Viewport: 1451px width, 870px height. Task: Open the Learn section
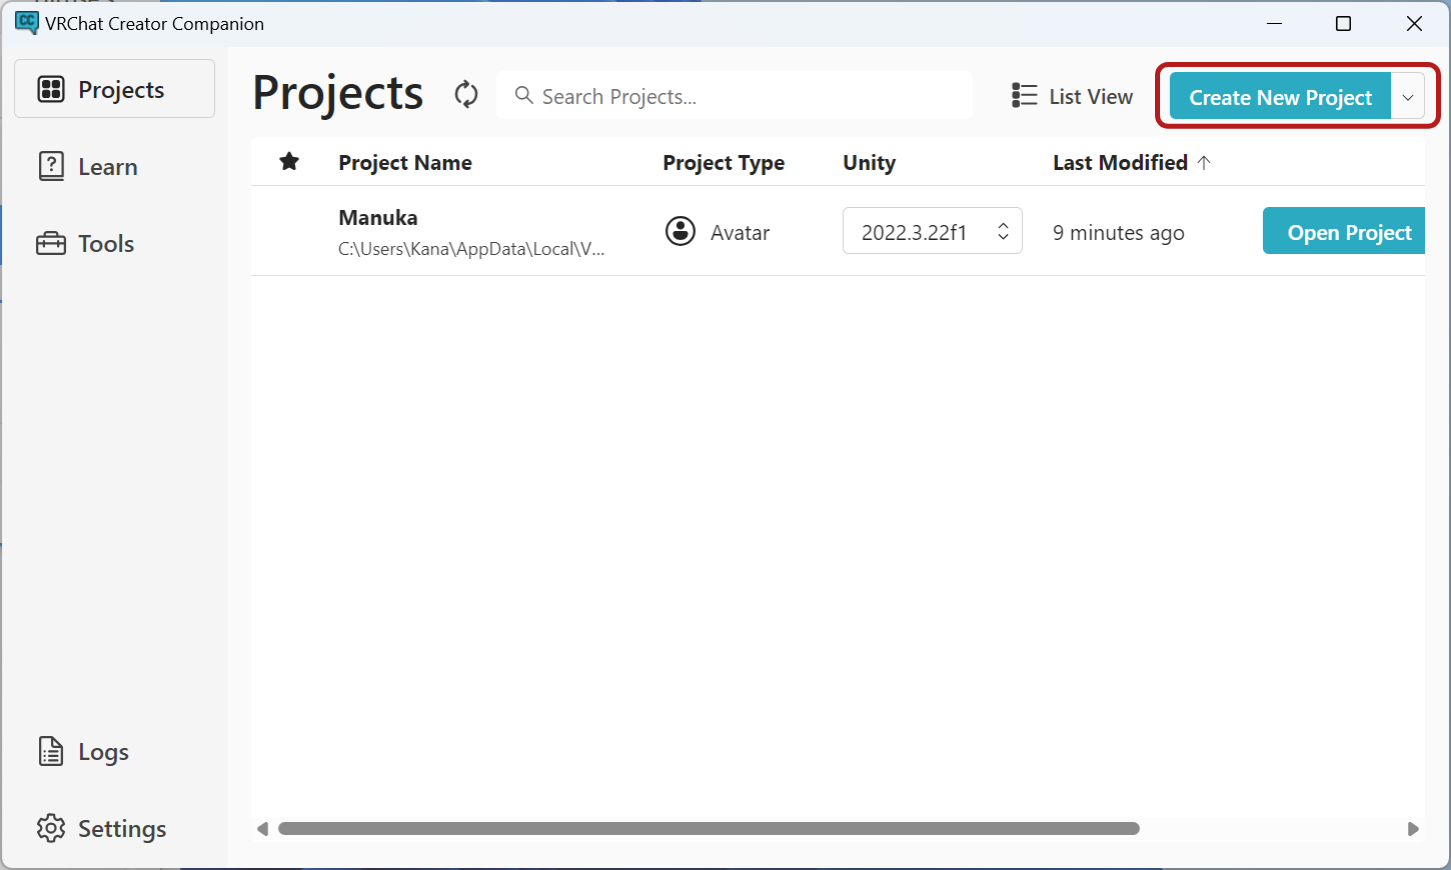click(x=88, y=166)
